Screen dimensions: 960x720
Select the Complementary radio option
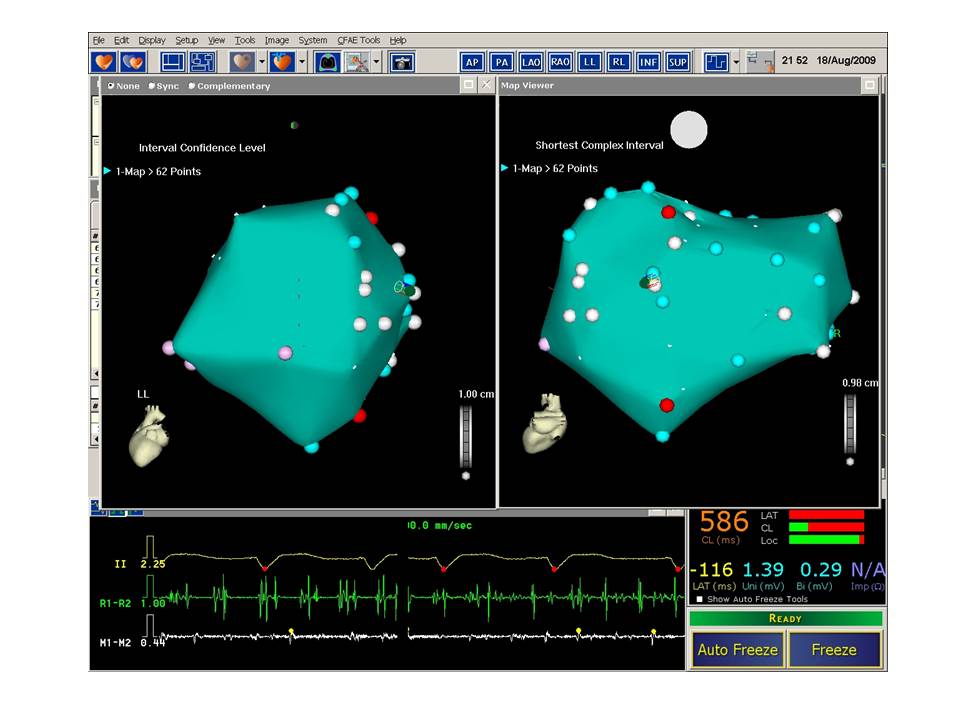[192, 86]
